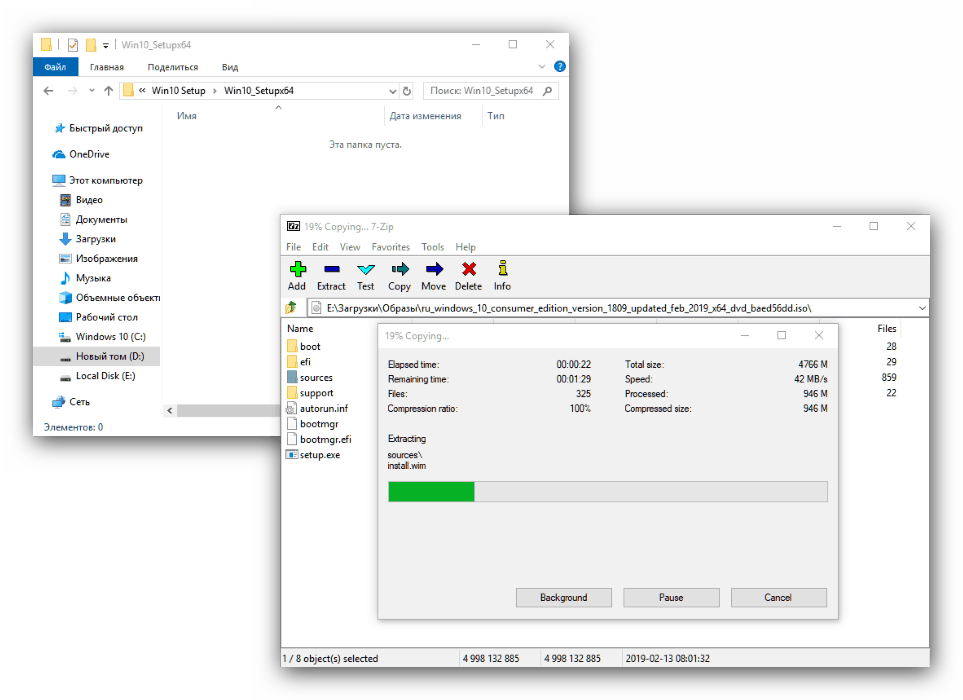Select the support folder in 7-Zip list

click(x=310, y=392)
